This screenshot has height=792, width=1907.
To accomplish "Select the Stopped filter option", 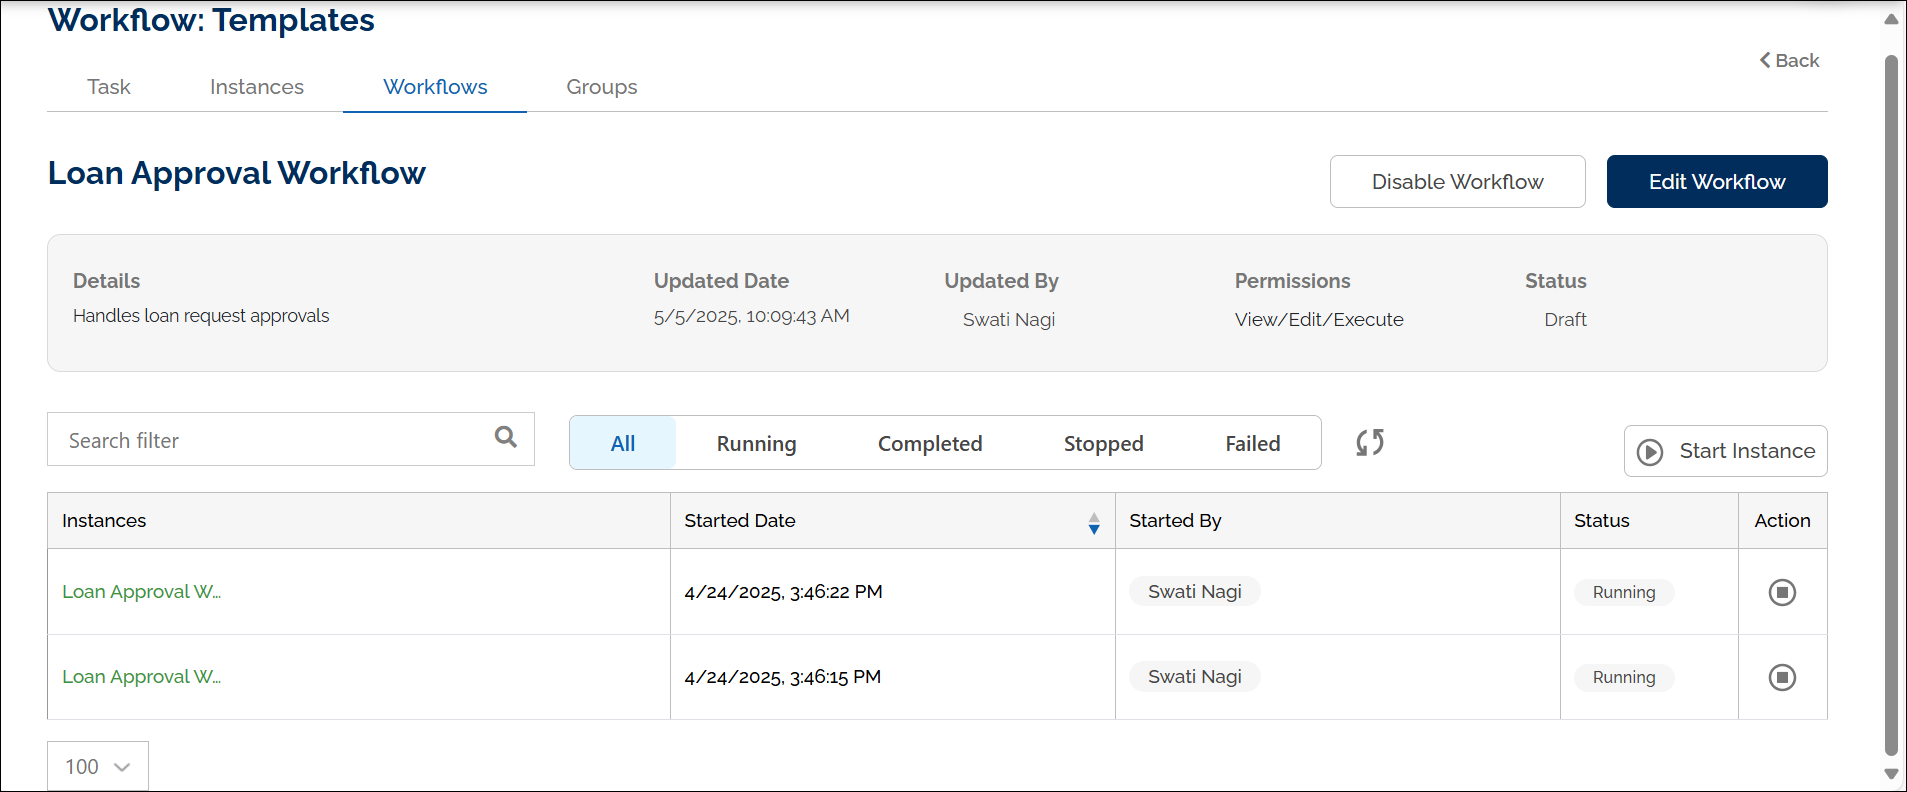I will point(1103,443).
